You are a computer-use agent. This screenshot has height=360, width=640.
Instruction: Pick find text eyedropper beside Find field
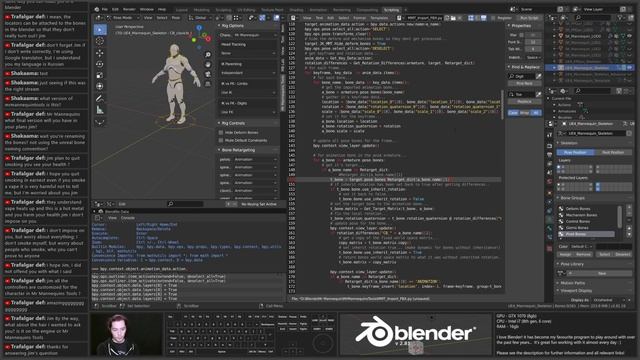point(538,76)
